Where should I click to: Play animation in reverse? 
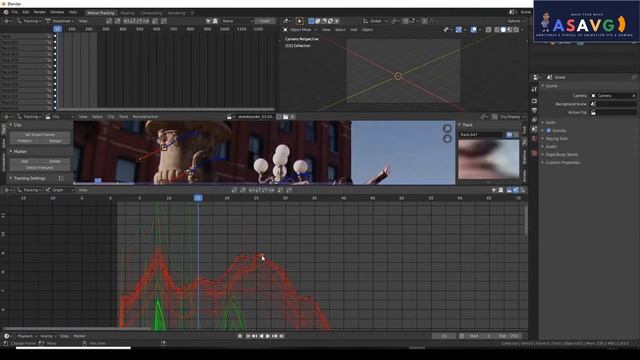[x=261, y=336]
